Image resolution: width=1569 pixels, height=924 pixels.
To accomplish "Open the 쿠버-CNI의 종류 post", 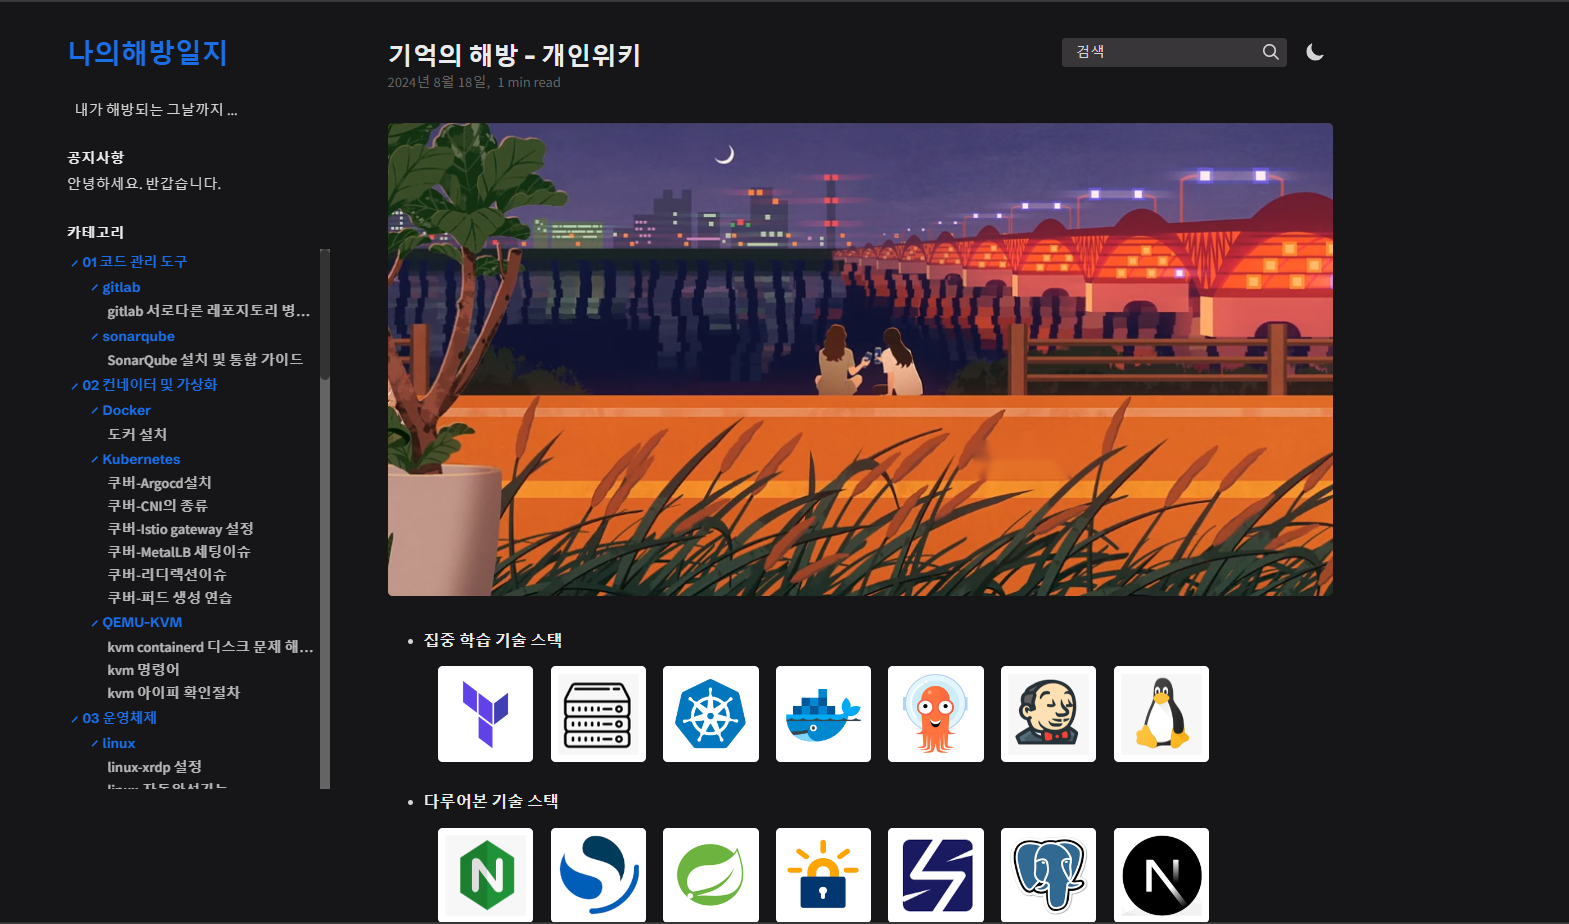I will (158, 506).
